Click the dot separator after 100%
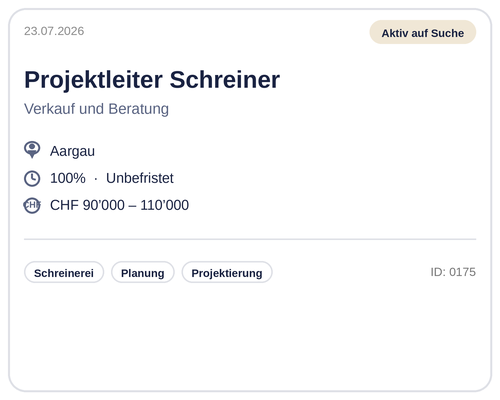 (96, 179)
